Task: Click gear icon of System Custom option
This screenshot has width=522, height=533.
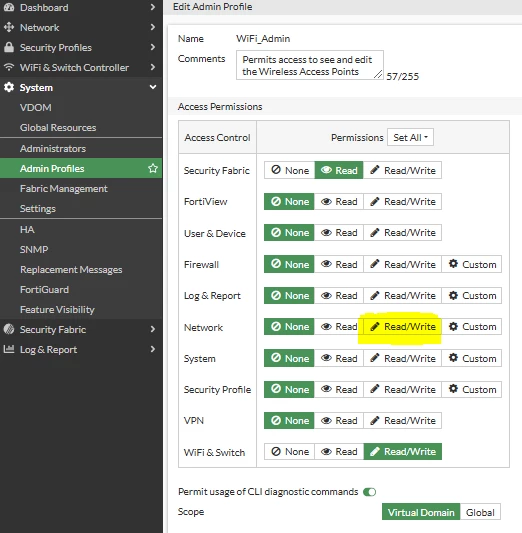Action: point(453,358)
